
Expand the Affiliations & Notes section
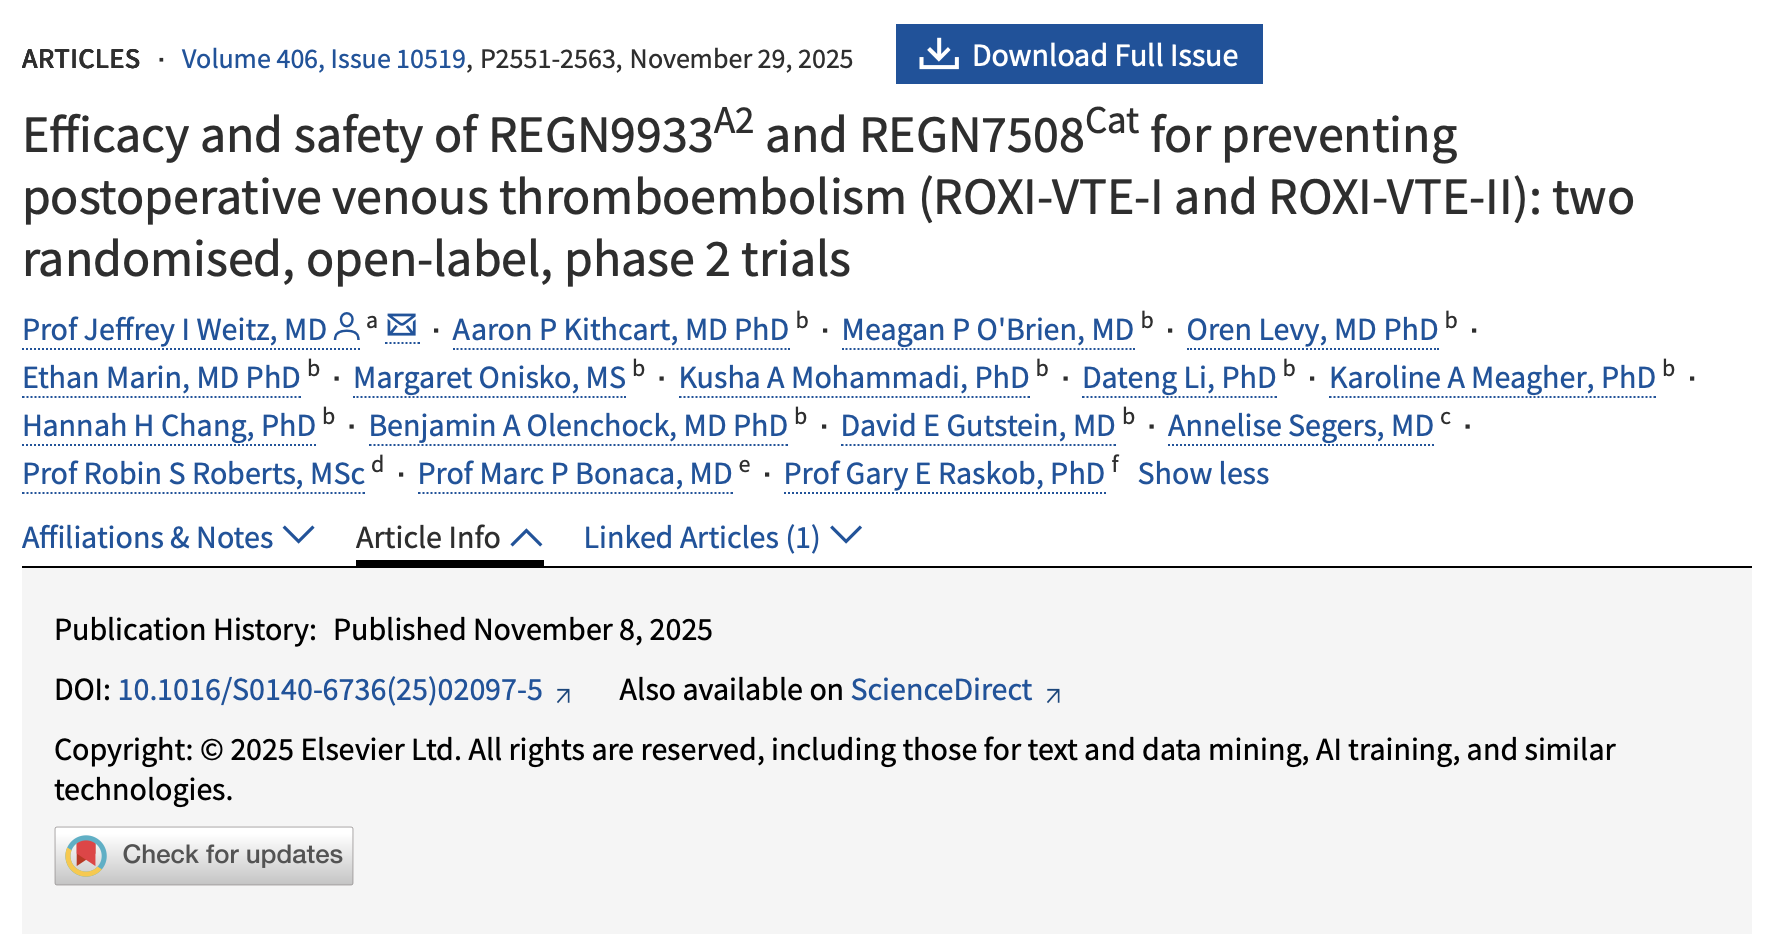168,537
